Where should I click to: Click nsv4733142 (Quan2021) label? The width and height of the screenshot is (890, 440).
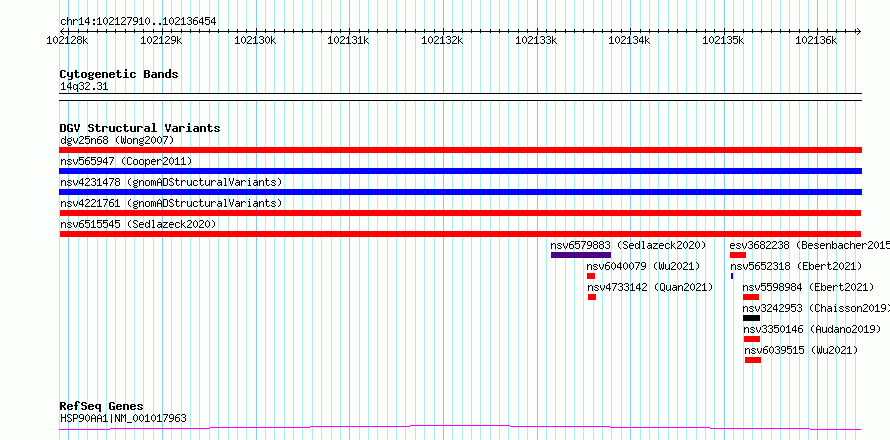pos(650,287)
